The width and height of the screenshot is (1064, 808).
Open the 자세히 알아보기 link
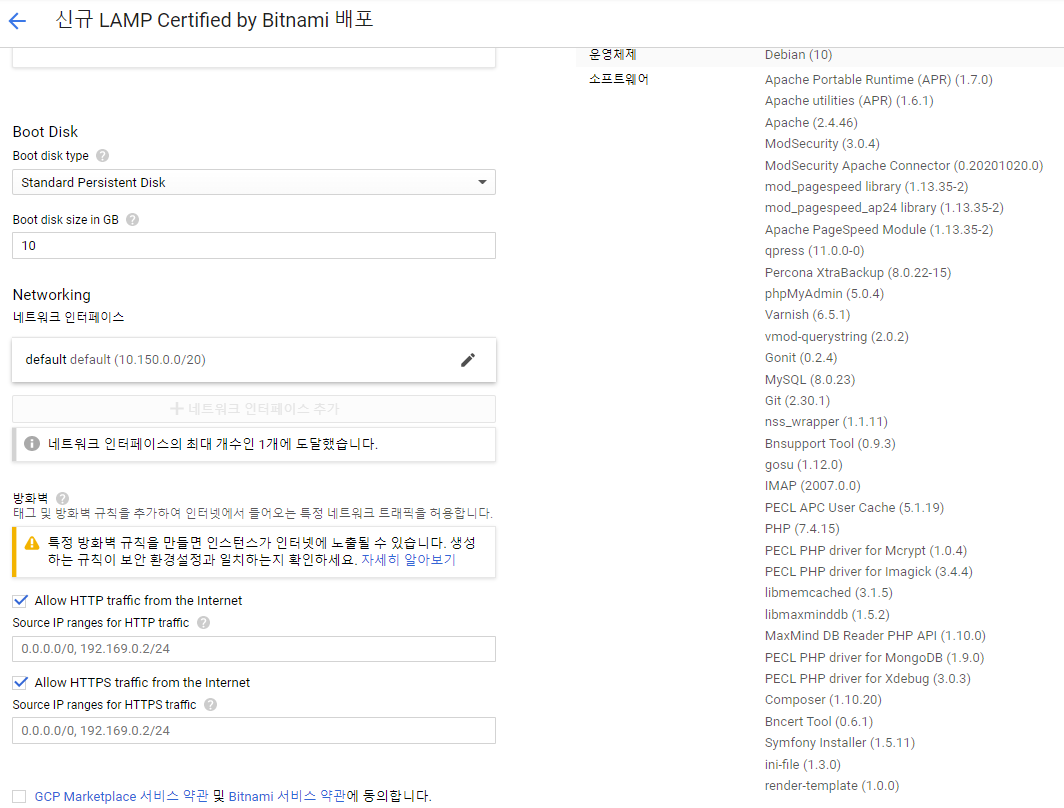pos(408,560)
